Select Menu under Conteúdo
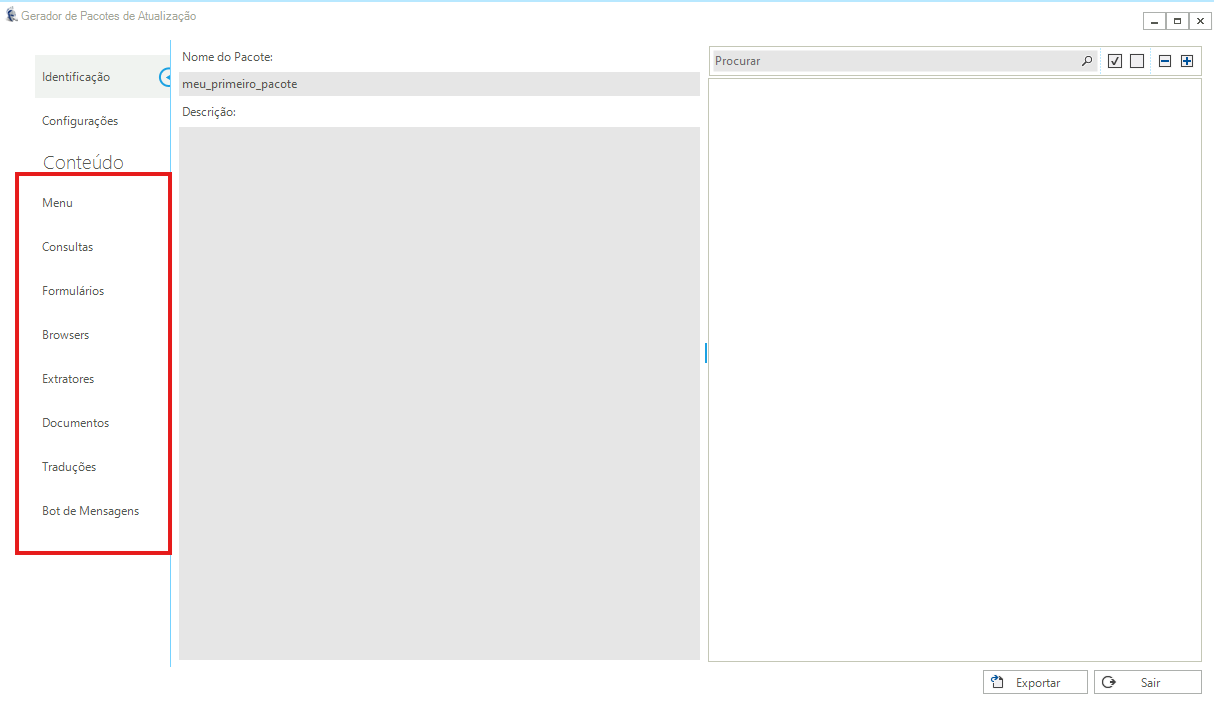 [57, 203]
